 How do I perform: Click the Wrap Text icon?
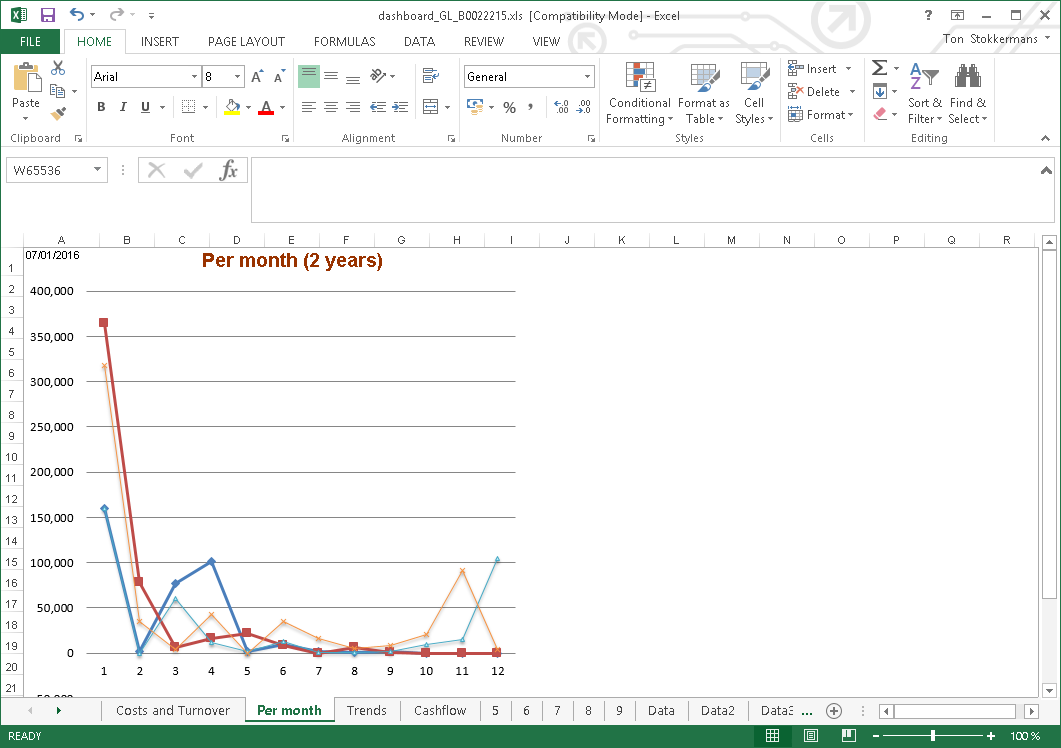(x=430, y=76)
